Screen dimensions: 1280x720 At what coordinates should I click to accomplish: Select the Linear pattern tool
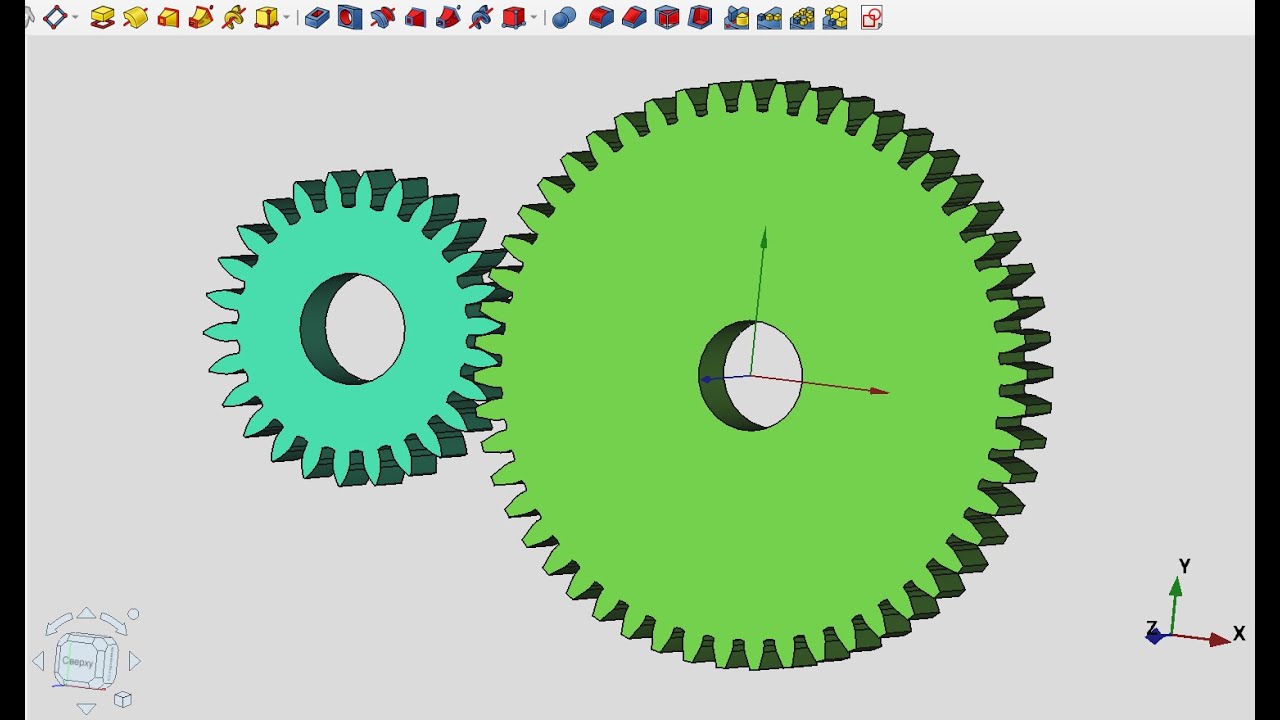click(x=769, y=17)
